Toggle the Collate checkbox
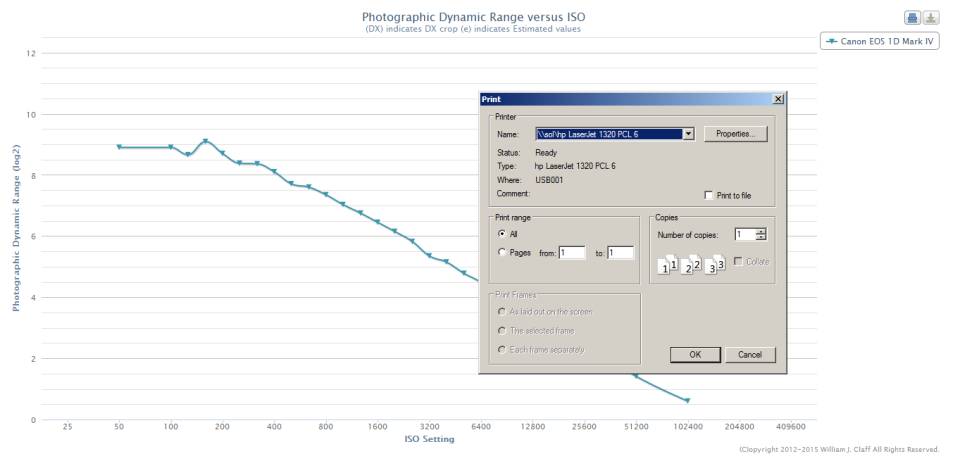Screen dimensions: 960x461 tap(738, 261)
